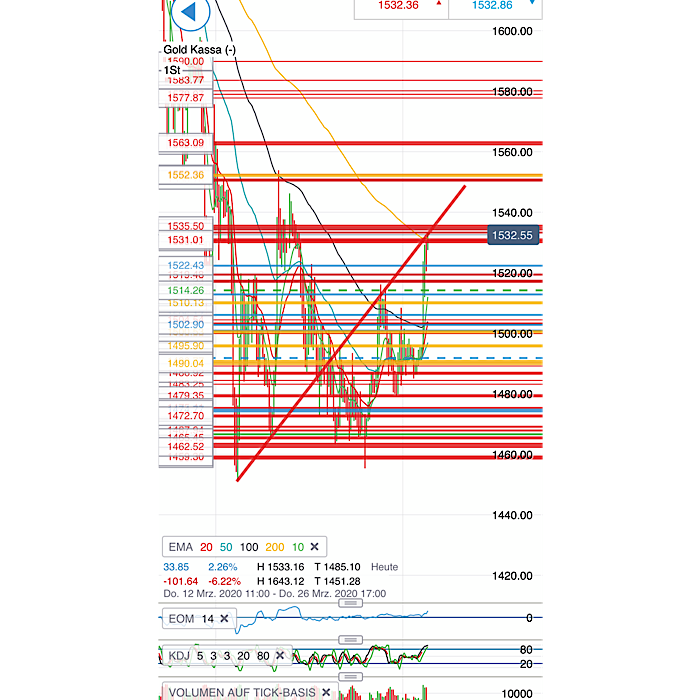Select the 1462.52 level label
This screenshot has width=700, height=700.
tap(186, 446)
